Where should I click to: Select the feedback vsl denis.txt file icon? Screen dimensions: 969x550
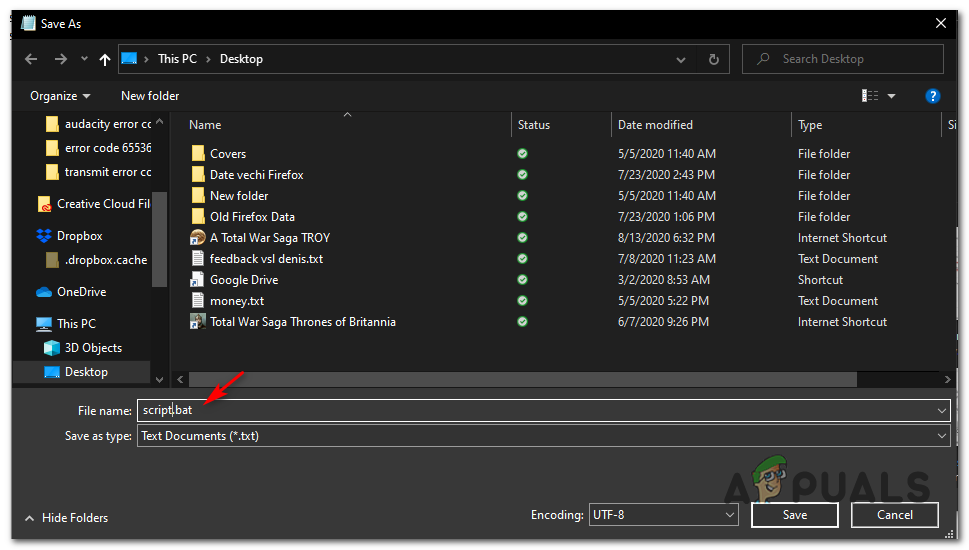(x=198, y=258)
